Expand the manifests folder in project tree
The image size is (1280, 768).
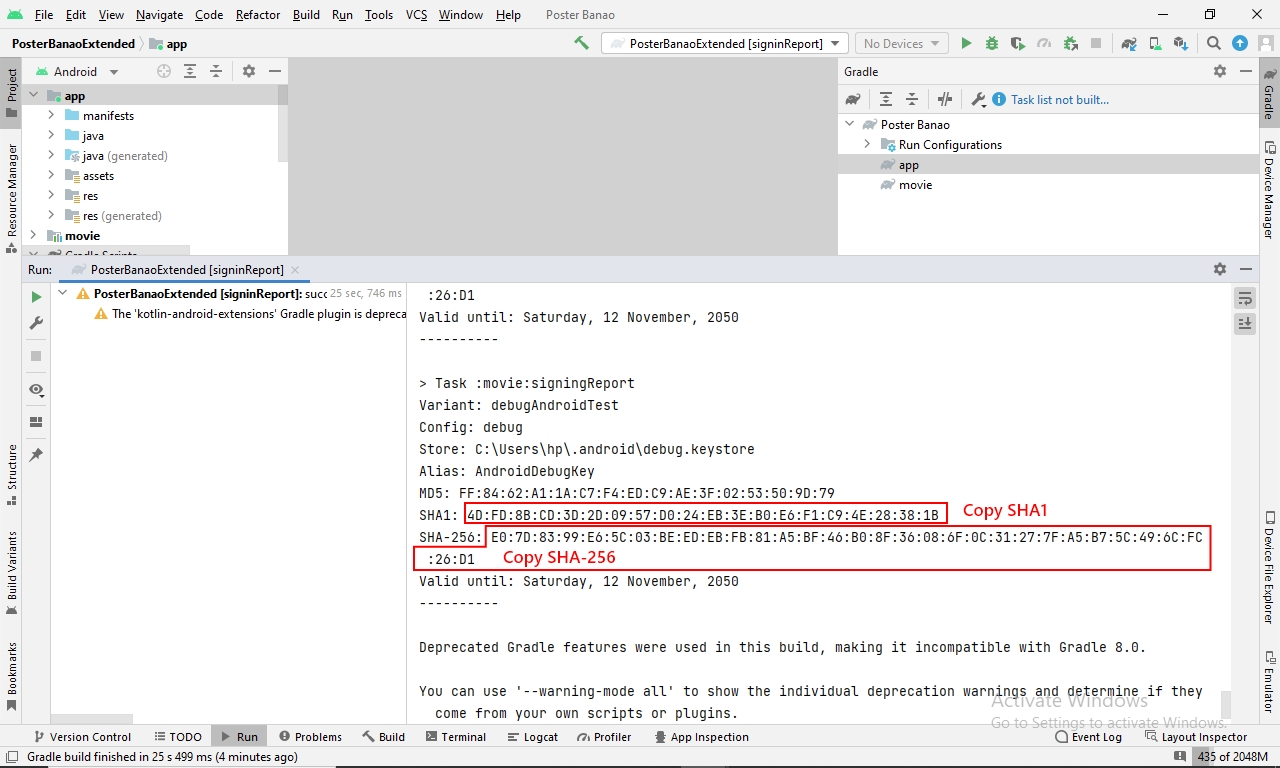click(x=51, y=115)
